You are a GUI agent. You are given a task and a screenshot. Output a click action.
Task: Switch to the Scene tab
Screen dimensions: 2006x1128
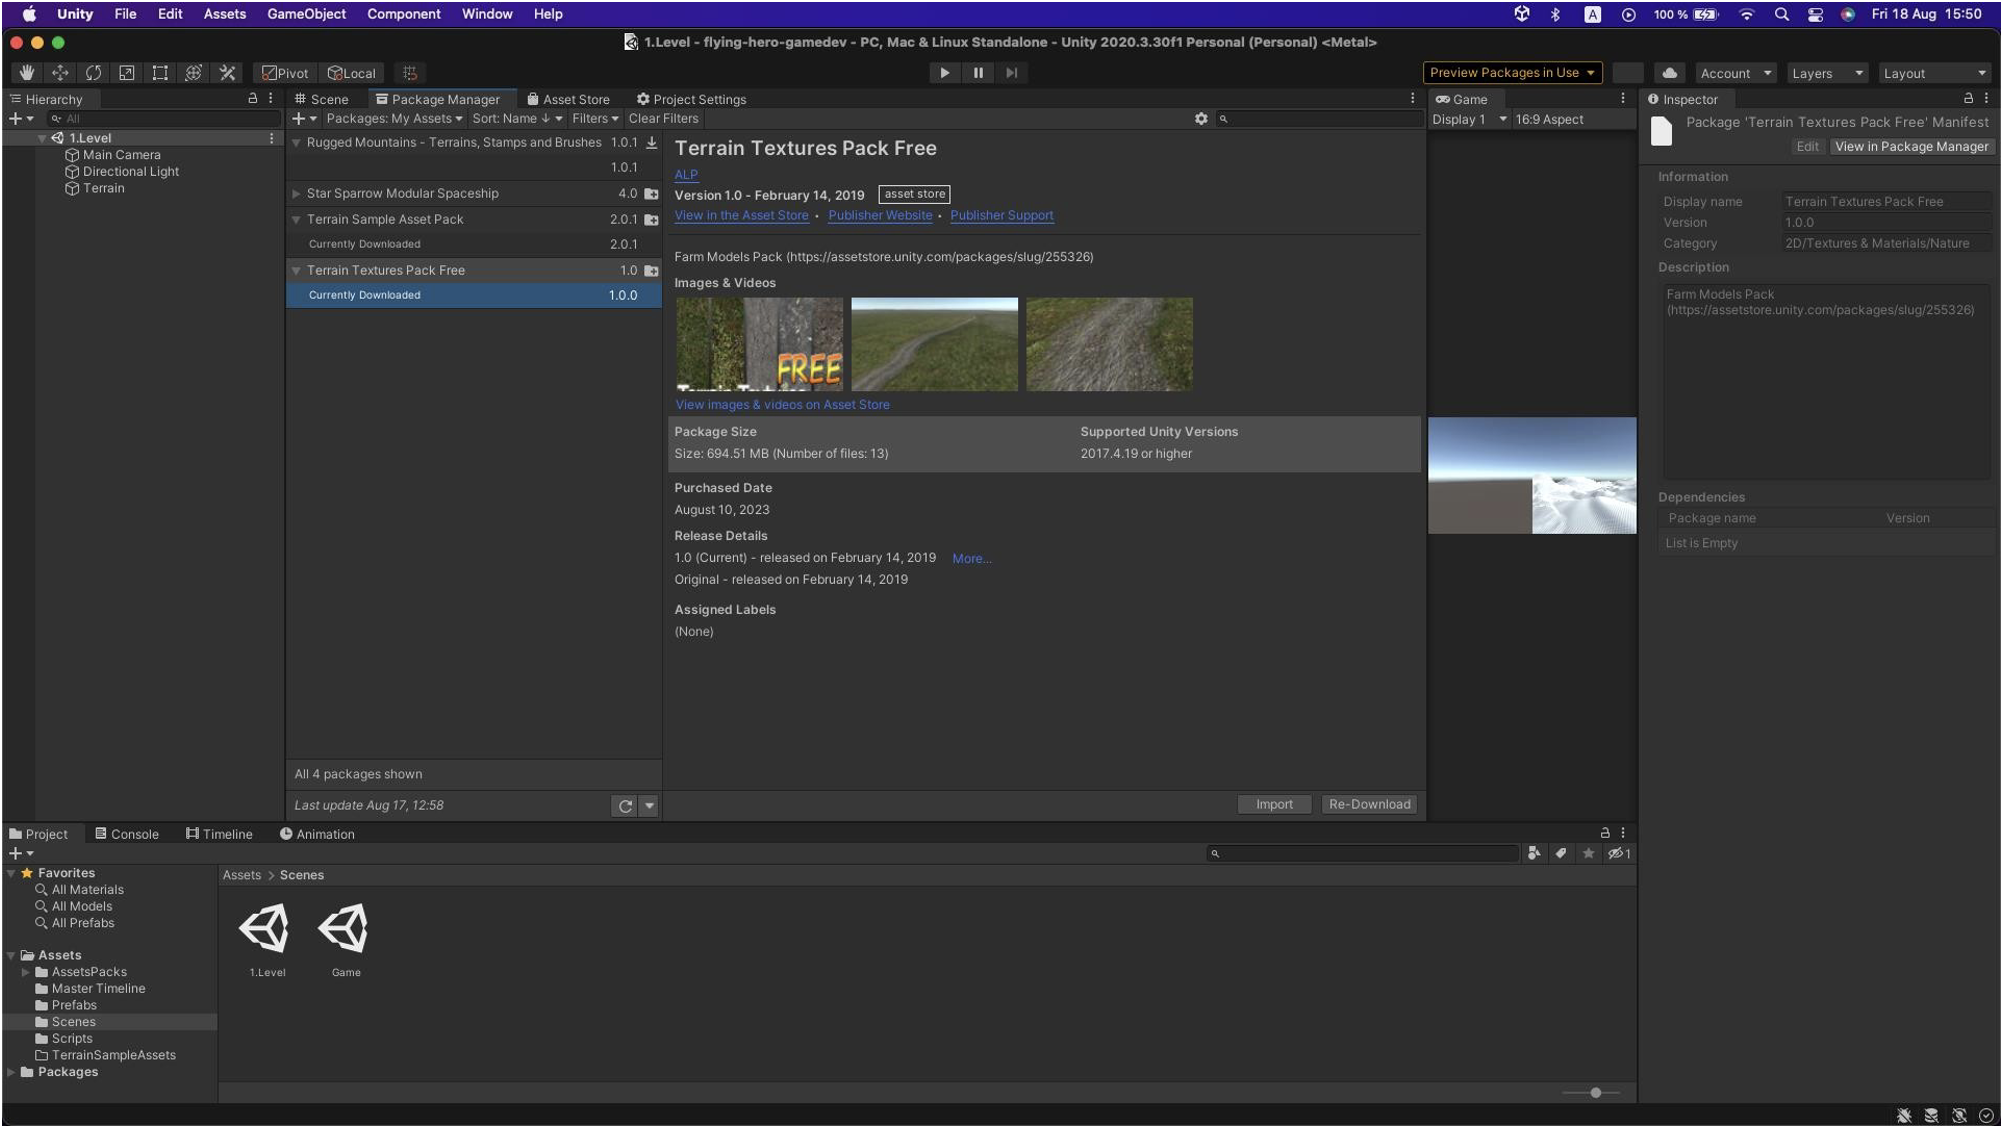[x=321, y=99]
